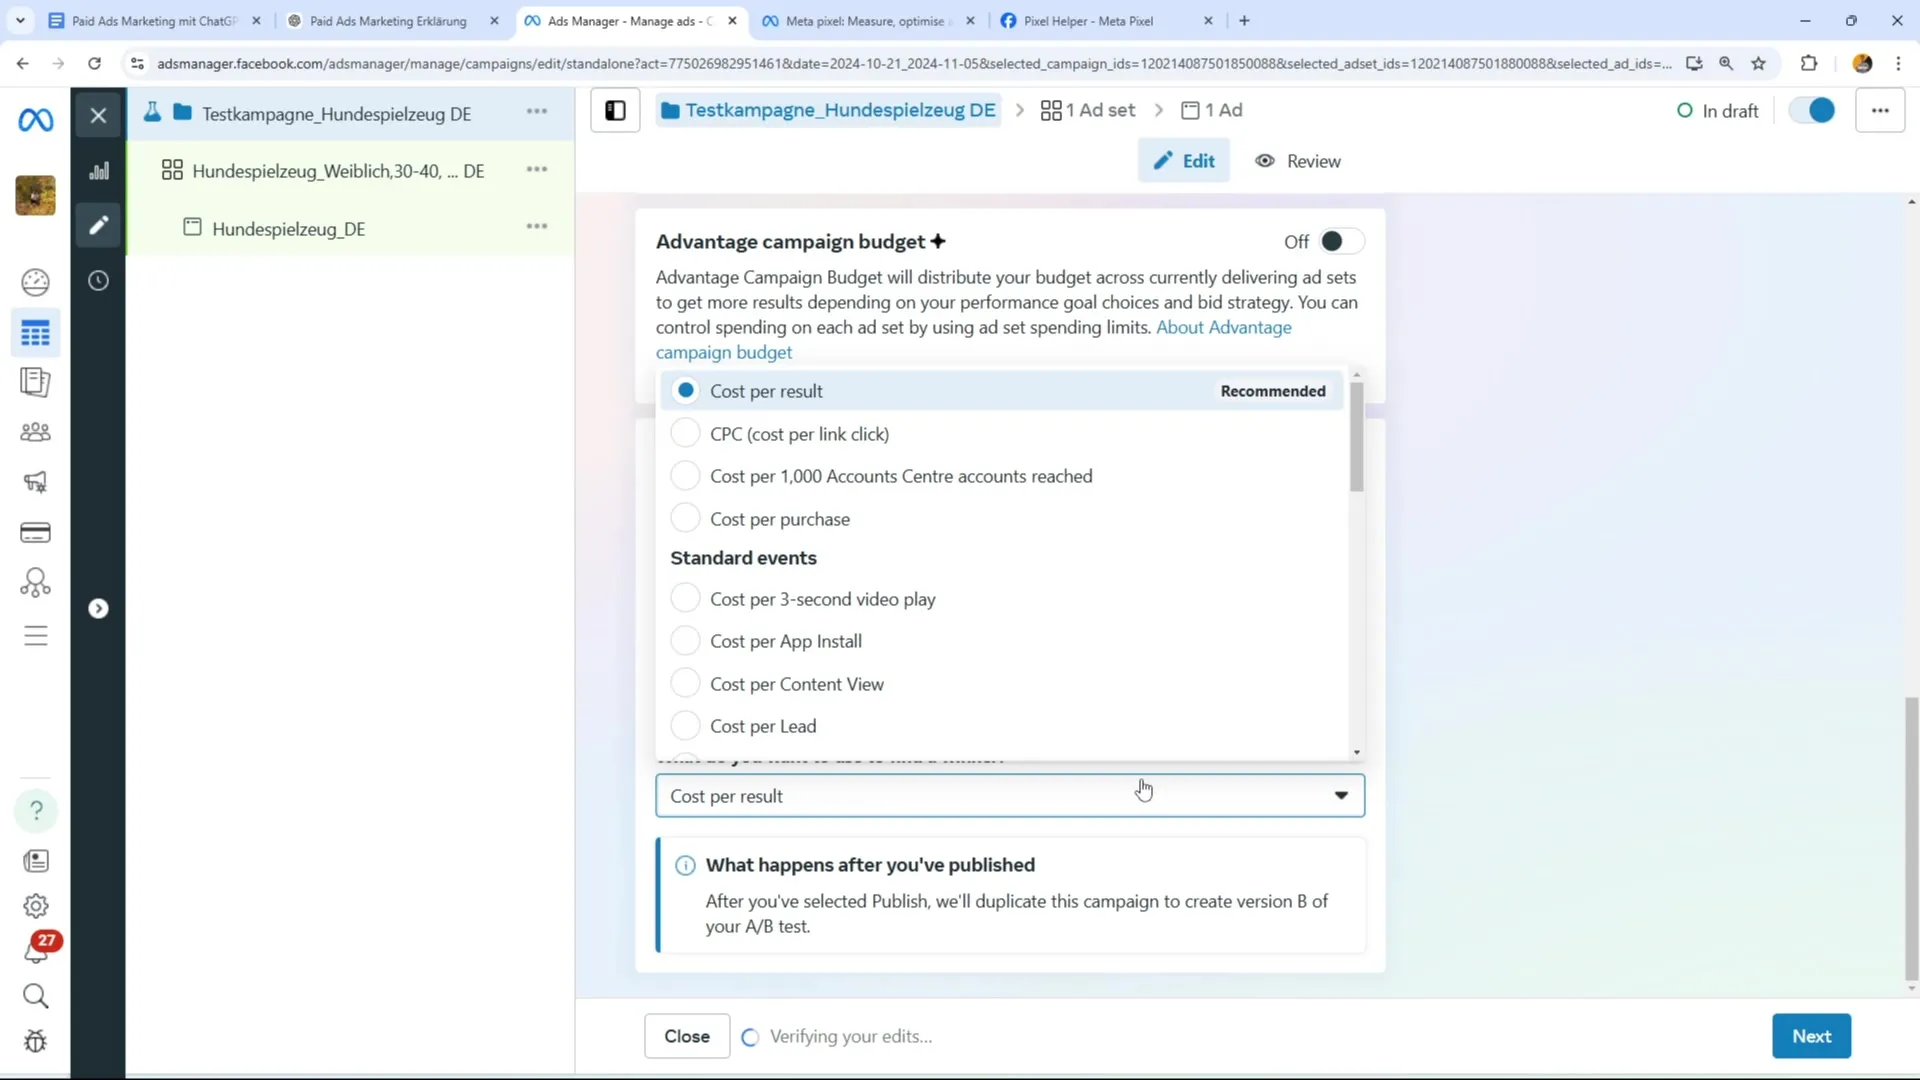
Task: Click the dropdown list scroll-up arrow
Action: click(1356, 375)
